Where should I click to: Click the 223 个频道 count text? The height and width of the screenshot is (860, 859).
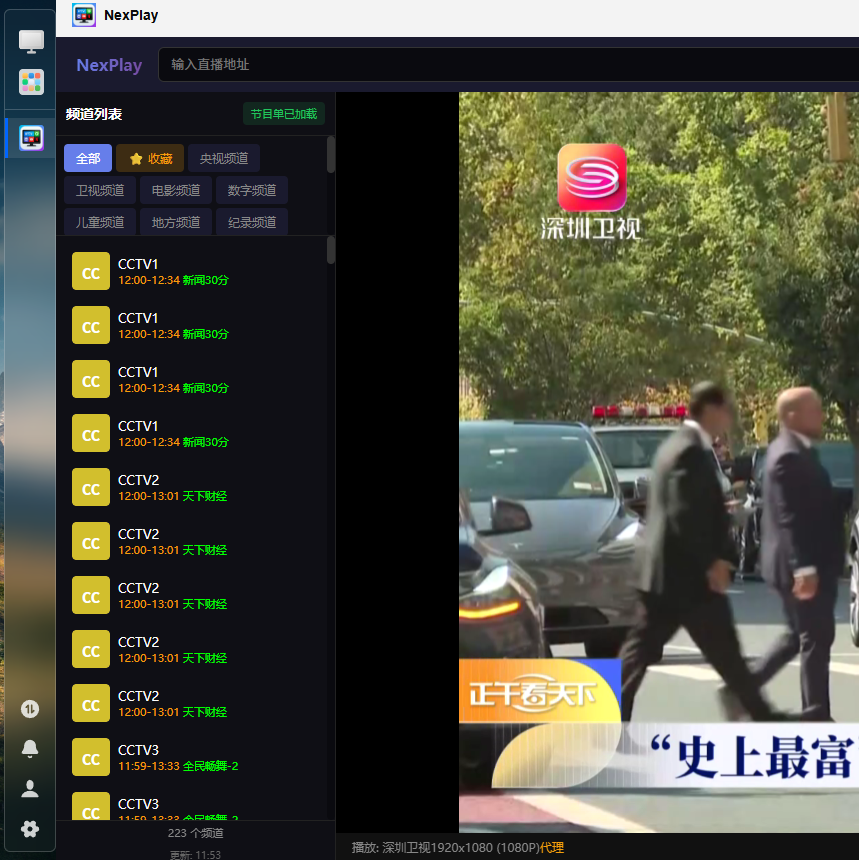pyautogui.click(x=195, y=833)
